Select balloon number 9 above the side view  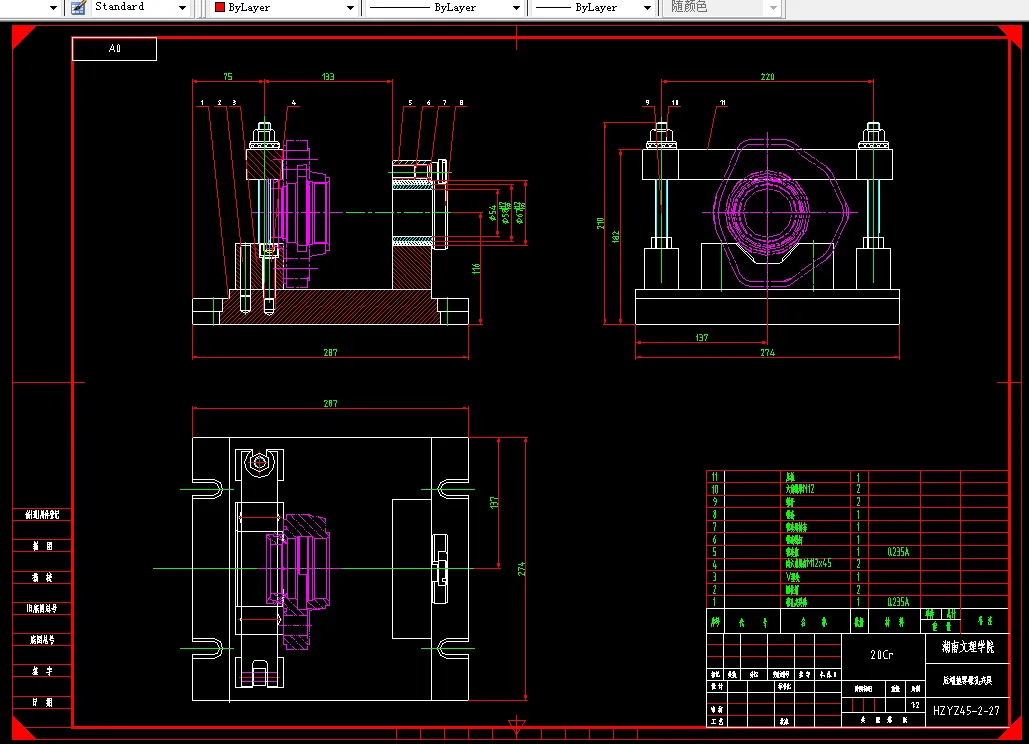click(647, 103)
